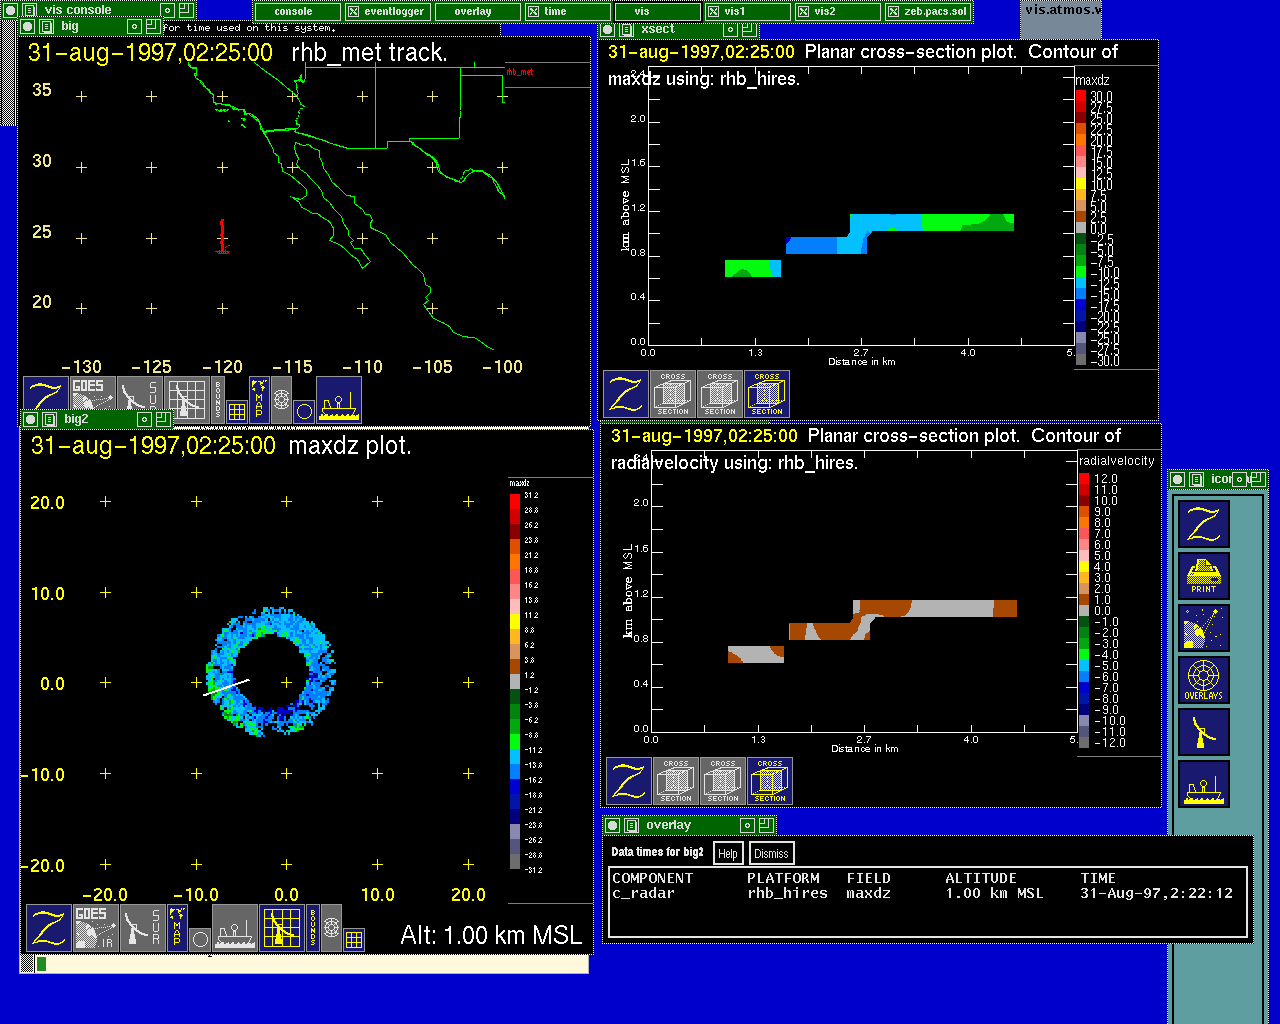Image resolution: width=1280 pixels, height=1024 pixels.
Task: Toggle the MAP overlay in big window
Action: [259, 398]
